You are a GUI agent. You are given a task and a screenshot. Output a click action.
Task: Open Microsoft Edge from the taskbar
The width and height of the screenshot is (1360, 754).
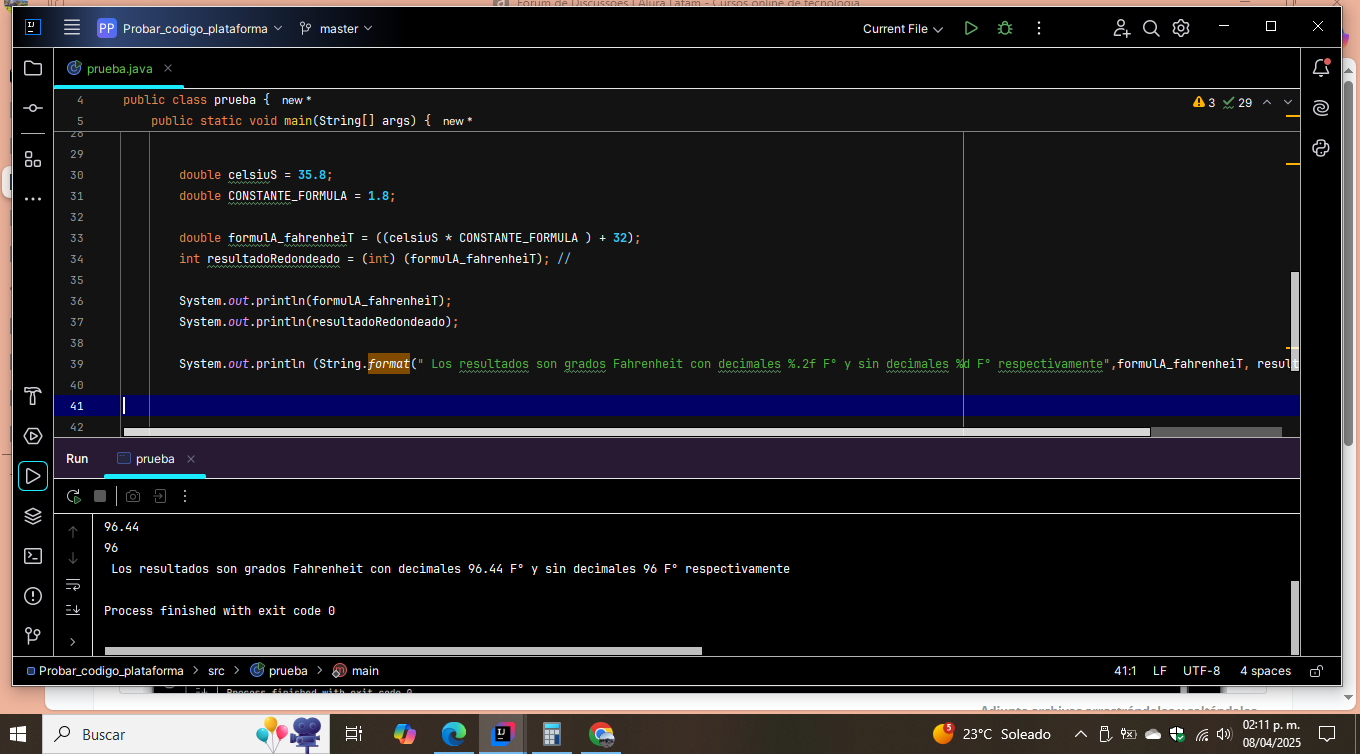point(453,734)
